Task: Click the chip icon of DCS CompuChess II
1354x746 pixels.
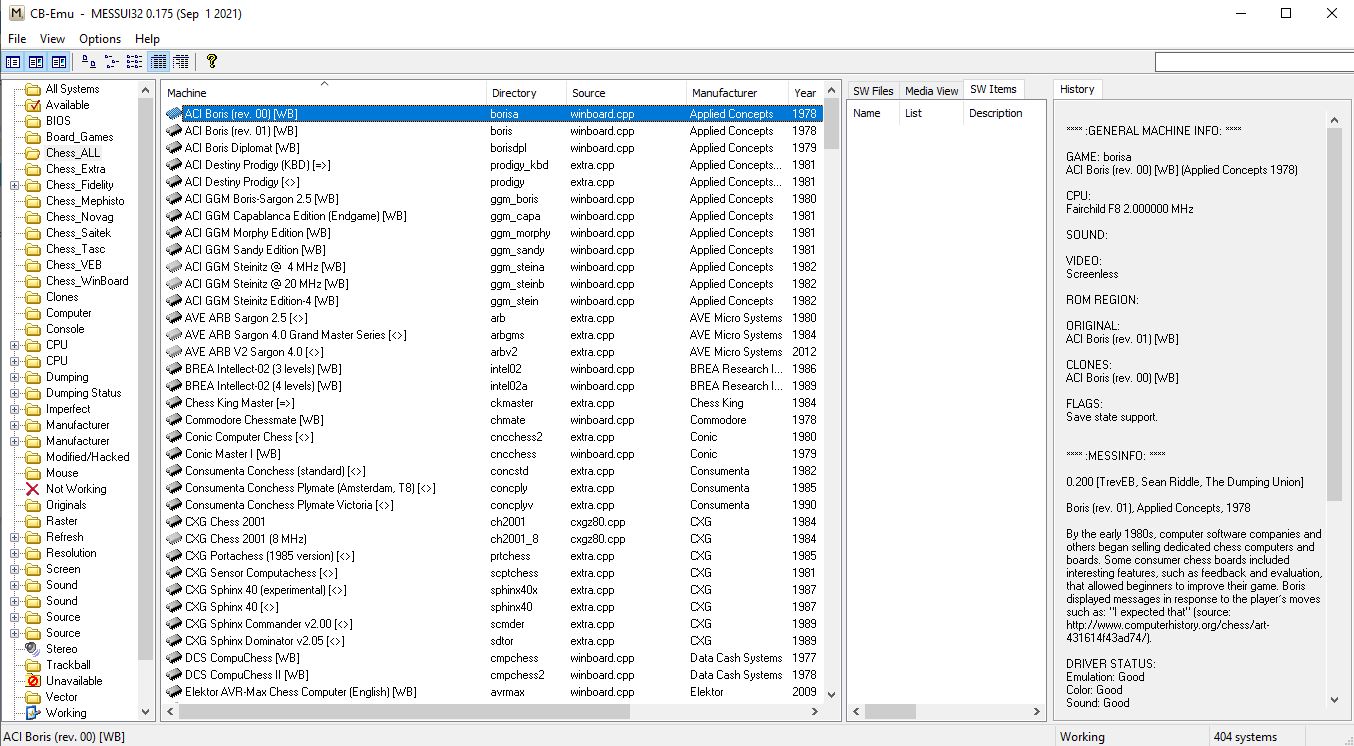Action: [174, 675]
